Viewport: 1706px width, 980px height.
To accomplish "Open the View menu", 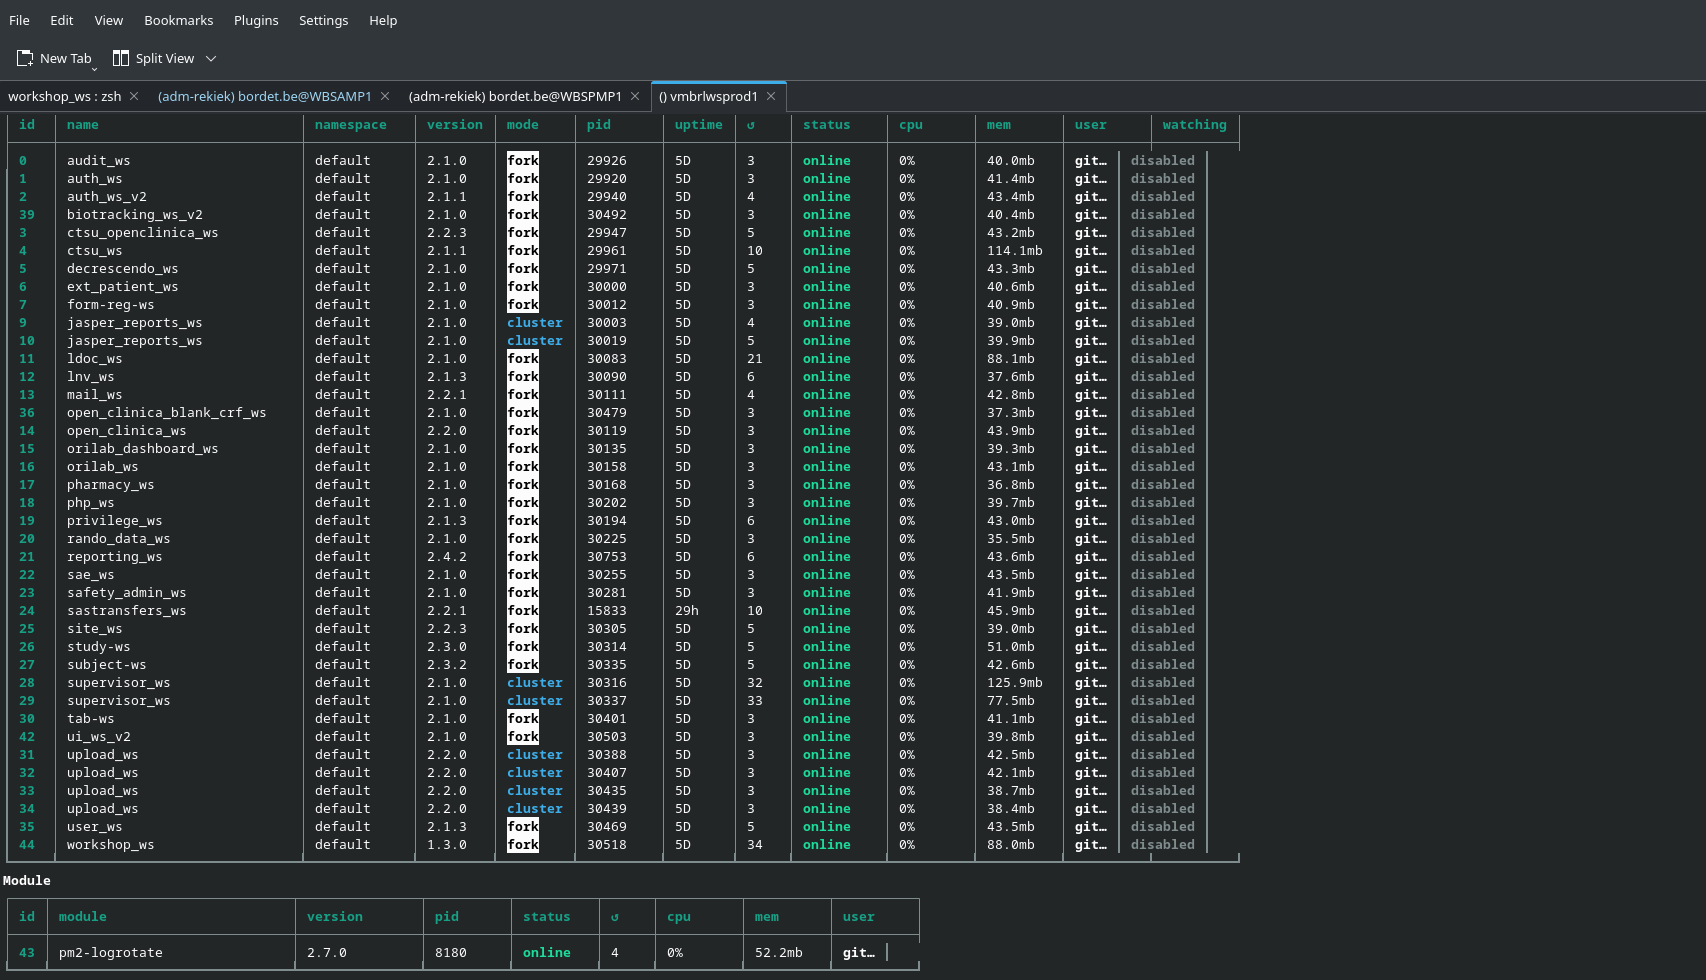I will (109, 20).
